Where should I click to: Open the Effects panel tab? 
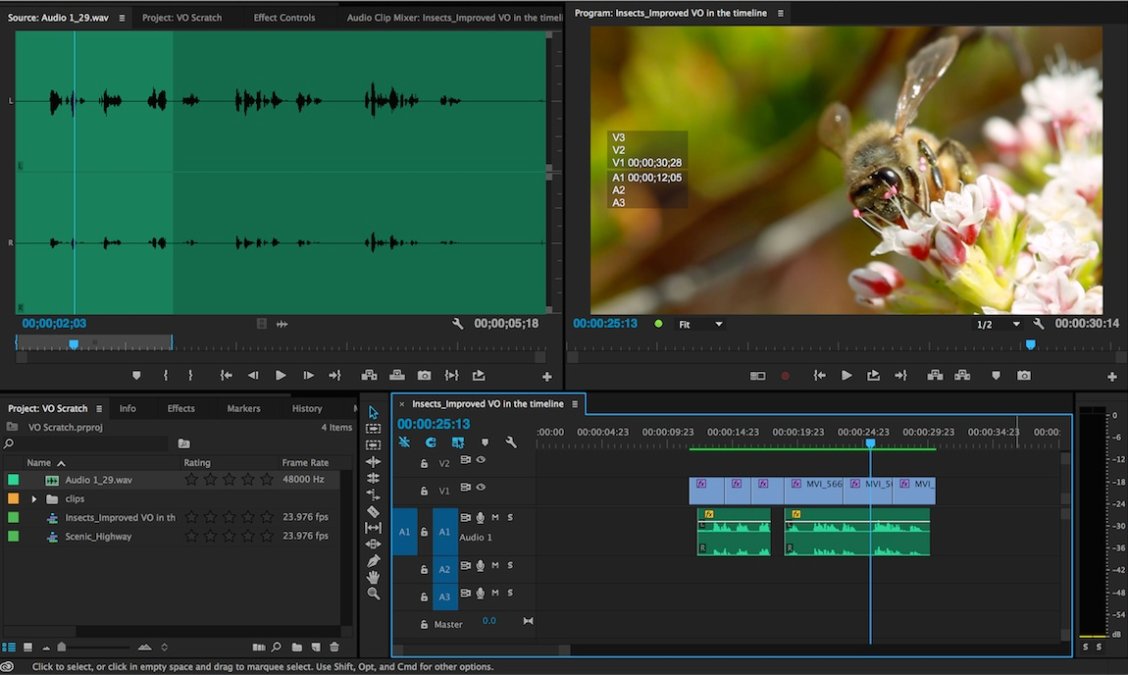click(x=181, y=408)
